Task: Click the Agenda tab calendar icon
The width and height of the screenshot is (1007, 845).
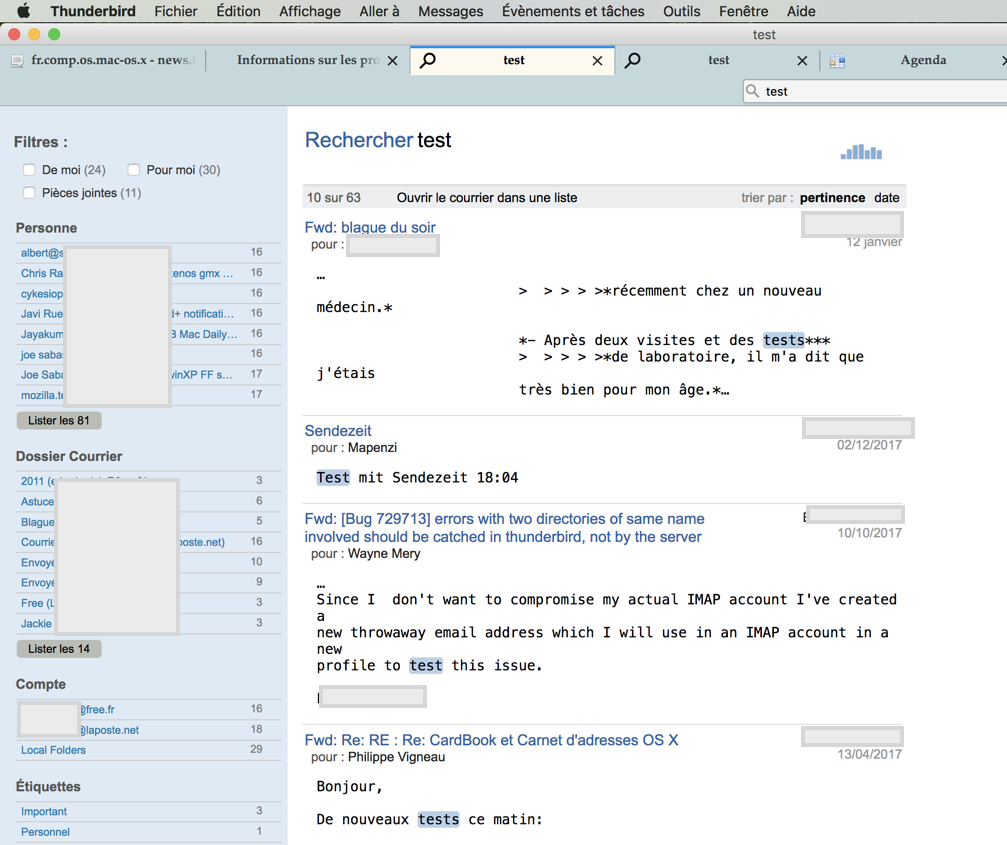Action: click(838, 61)
